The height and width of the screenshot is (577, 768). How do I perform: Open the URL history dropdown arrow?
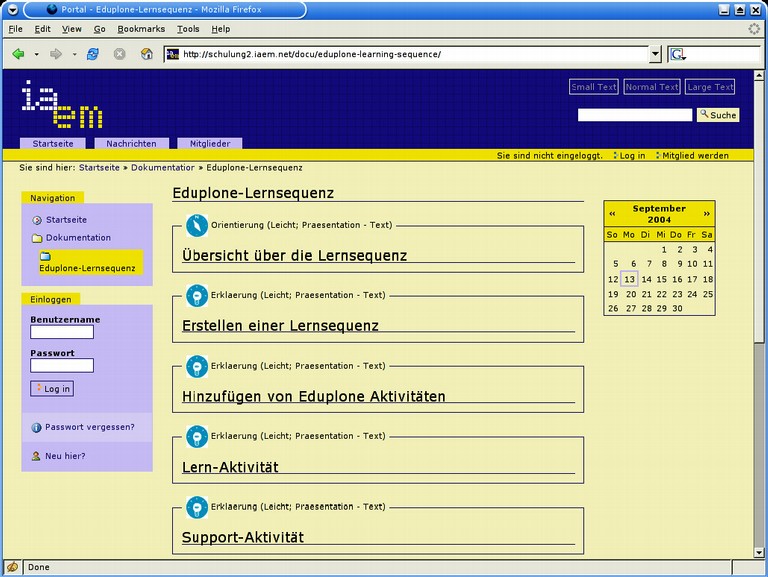tap(656, 54)
